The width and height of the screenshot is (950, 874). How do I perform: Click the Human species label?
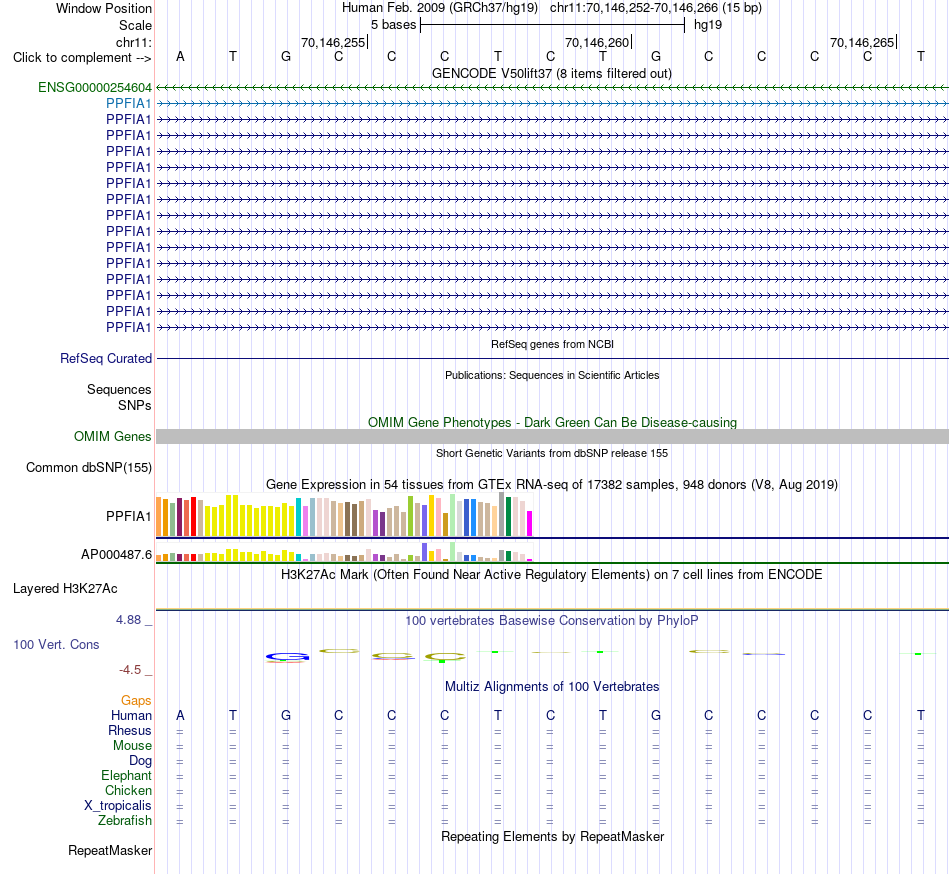131,716
